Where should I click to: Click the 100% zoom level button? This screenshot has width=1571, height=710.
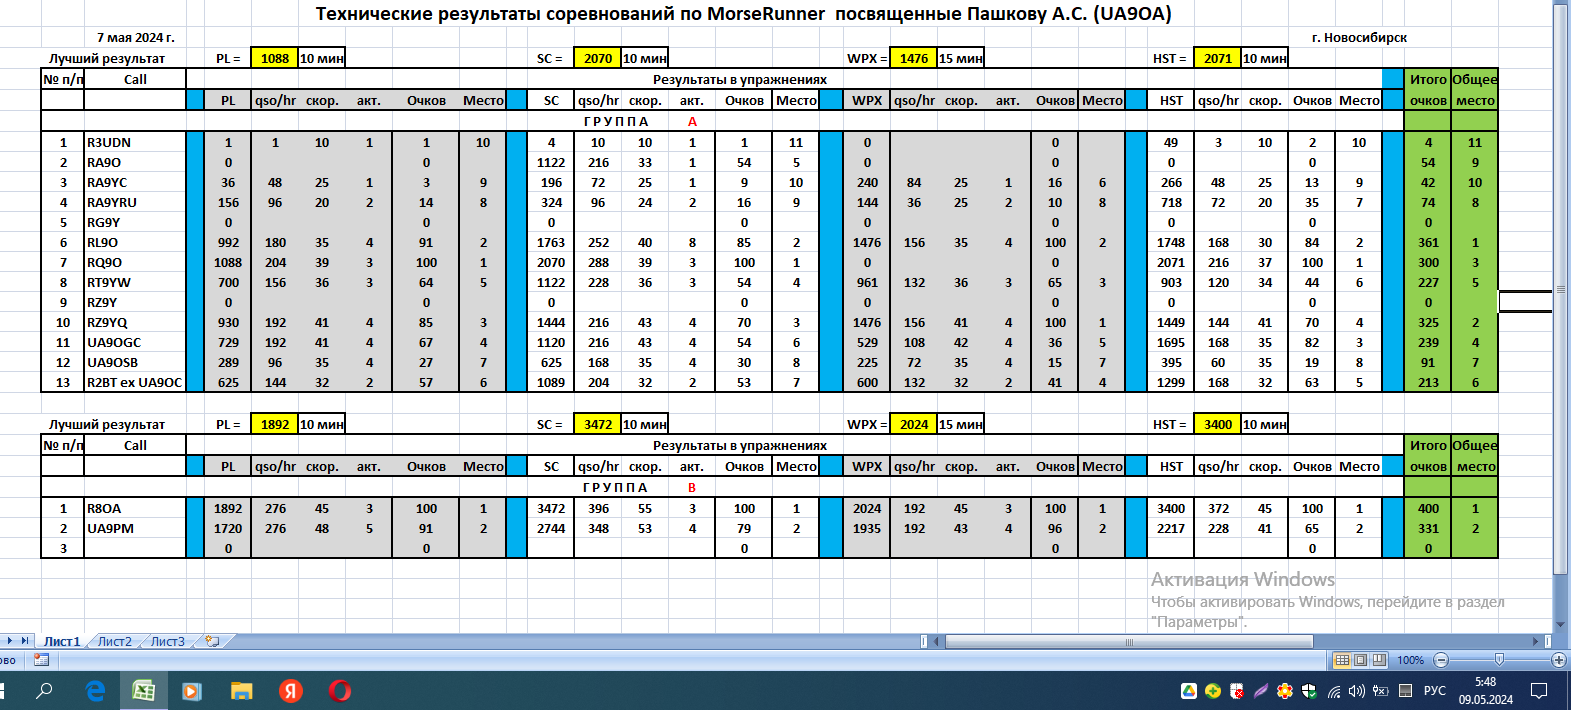click(1410, 660)
